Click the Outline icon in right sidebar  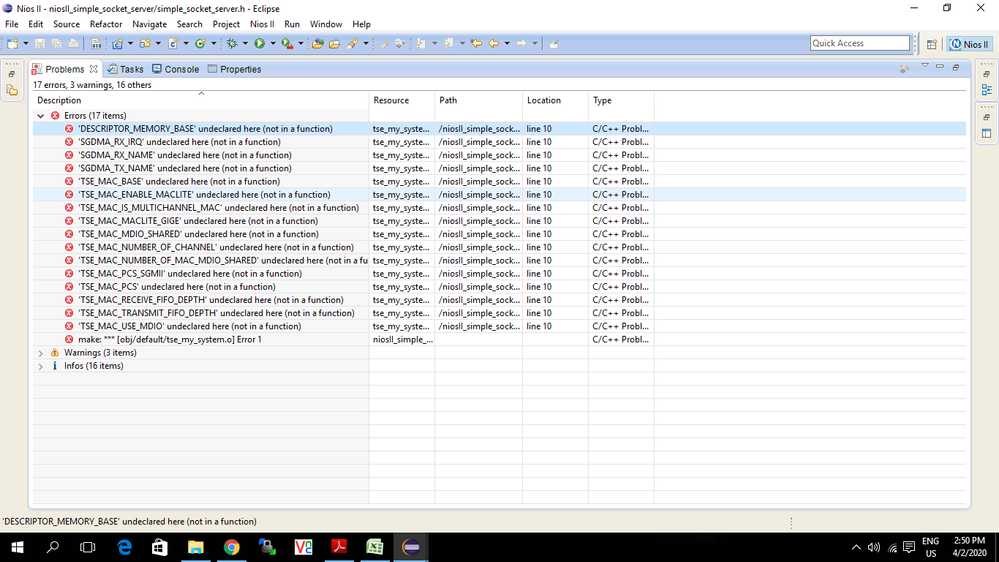986,90
